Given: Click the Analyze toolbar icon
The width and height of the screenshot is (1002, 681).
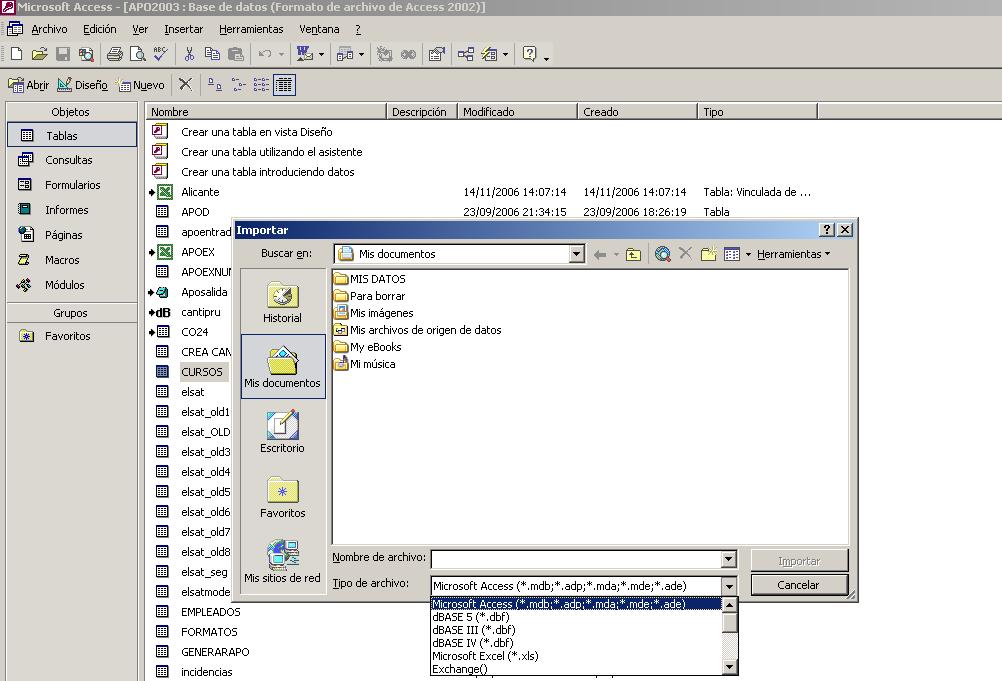Looking at the screenshot, I should (345, 54).
